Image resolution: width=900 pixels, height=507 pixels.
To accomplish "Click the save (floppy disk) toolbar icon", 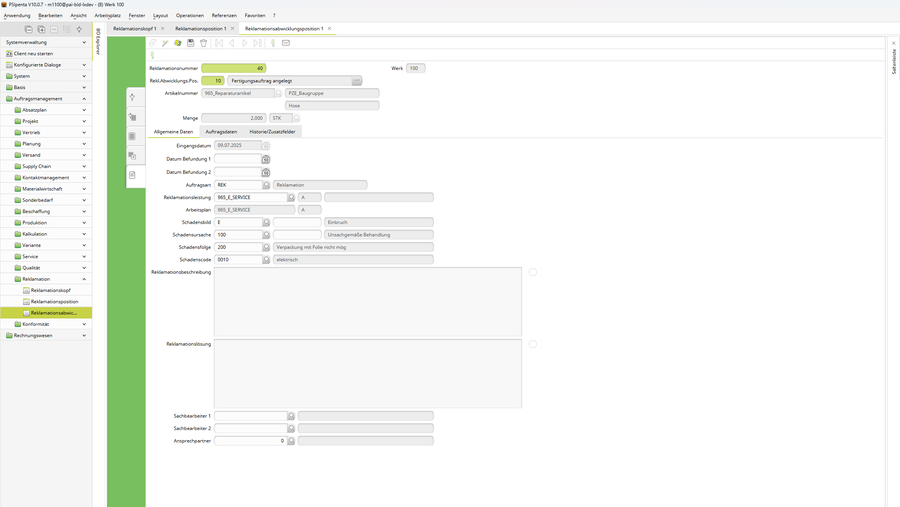I will (x=191, y=43).
